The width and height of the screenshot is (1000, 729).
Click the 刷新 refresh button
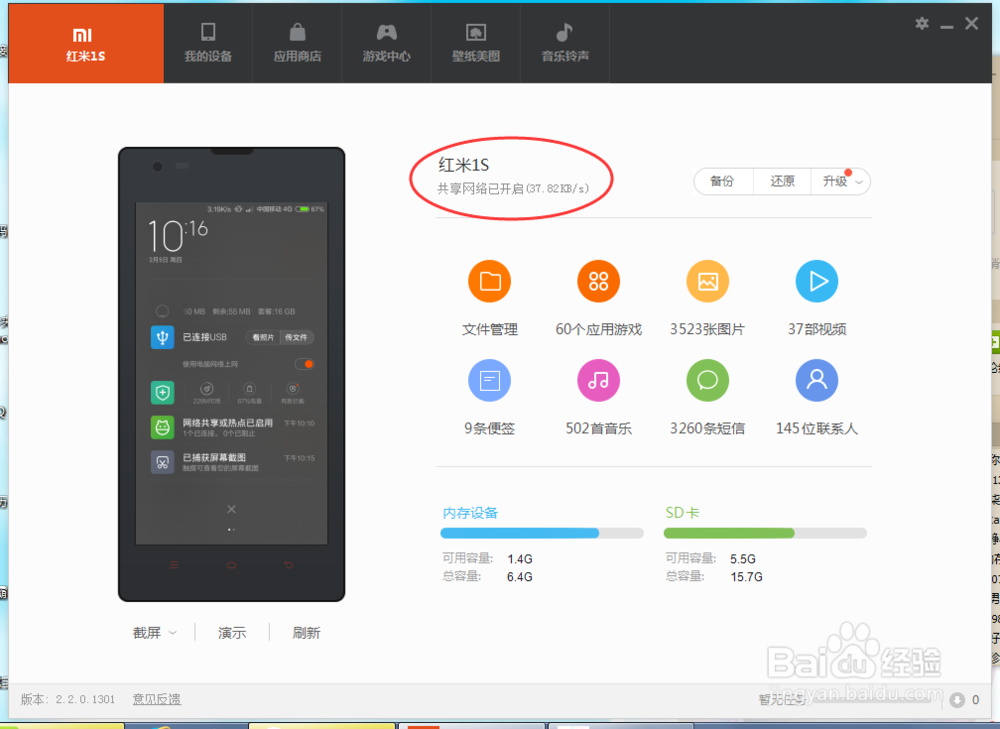point(306,633)
